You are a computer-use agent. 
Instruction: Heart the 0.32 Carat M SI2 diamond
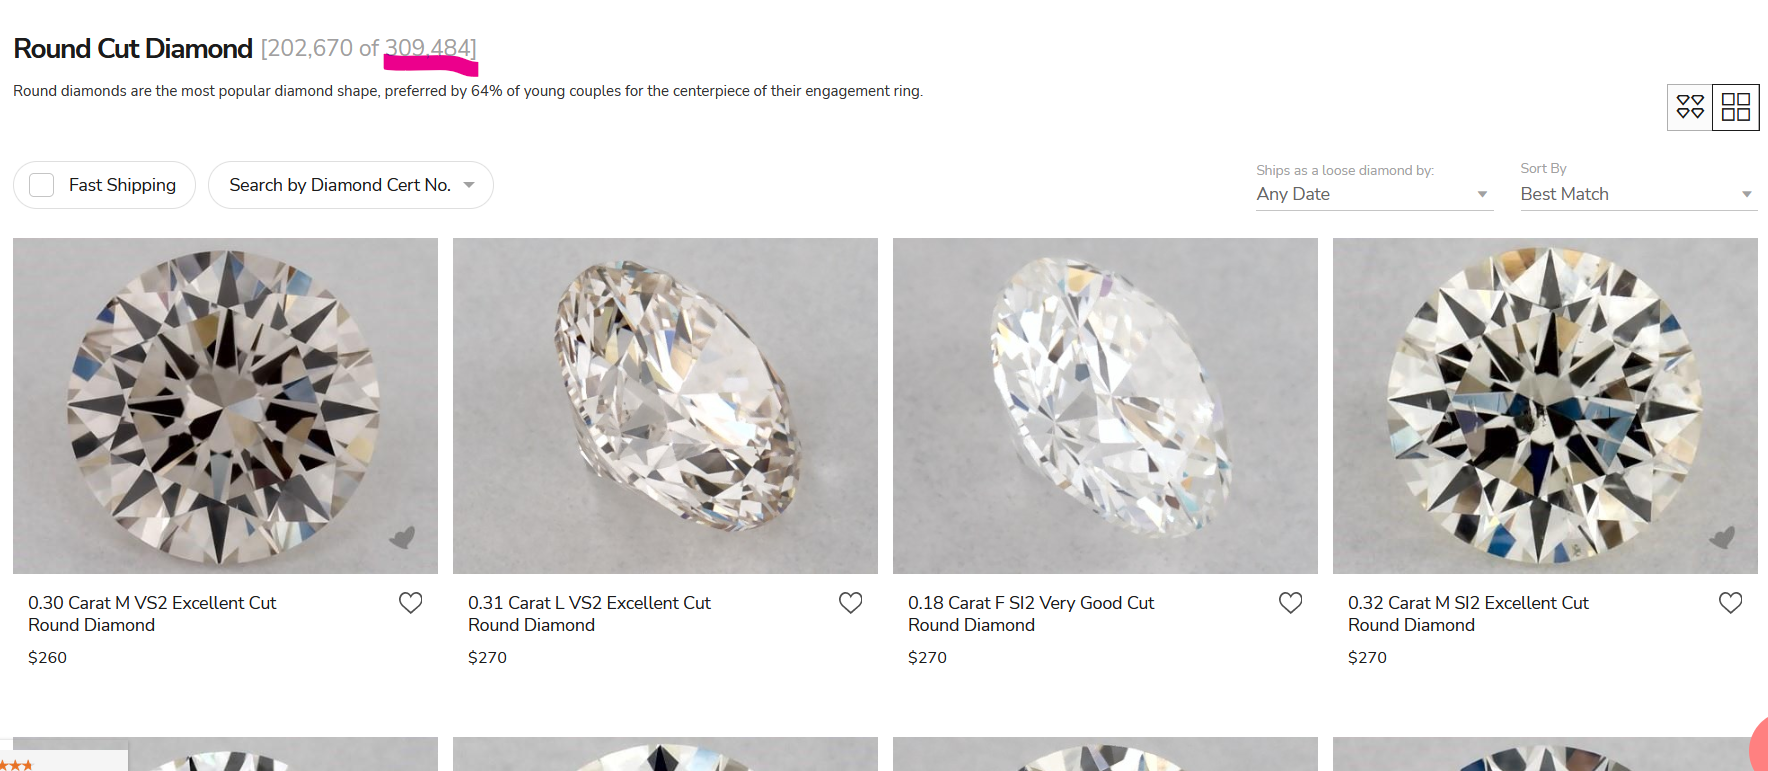pos(1730,603)
